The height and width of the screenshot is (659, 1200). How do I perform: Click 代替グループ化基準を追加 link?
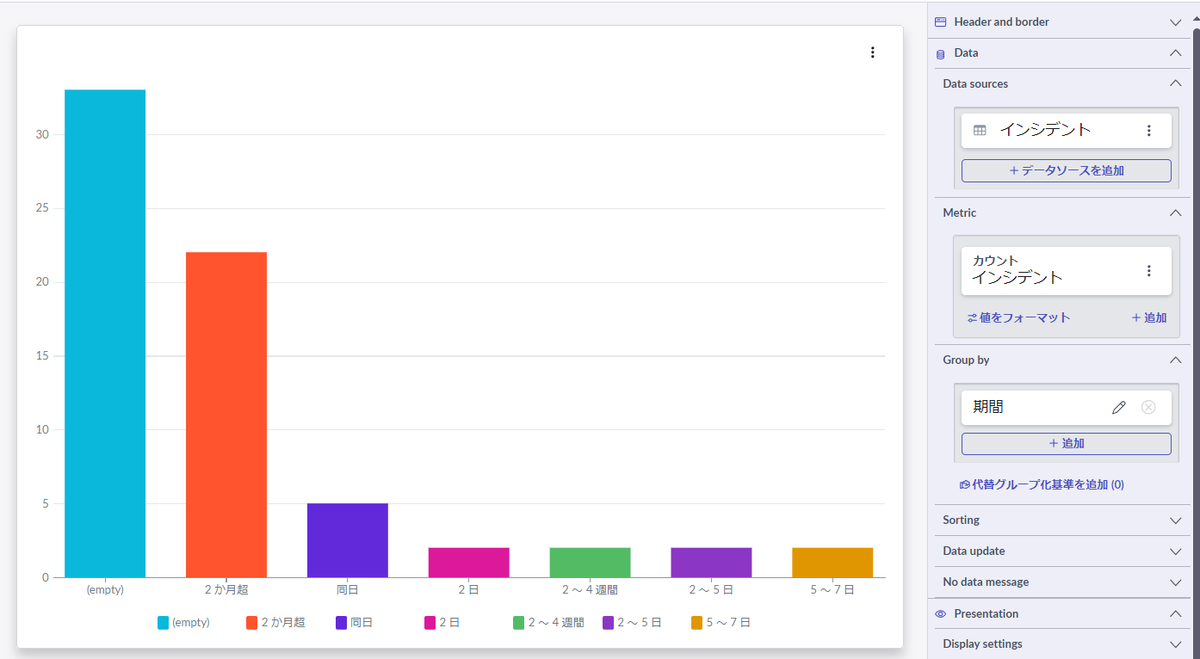tap(1042, 485)
